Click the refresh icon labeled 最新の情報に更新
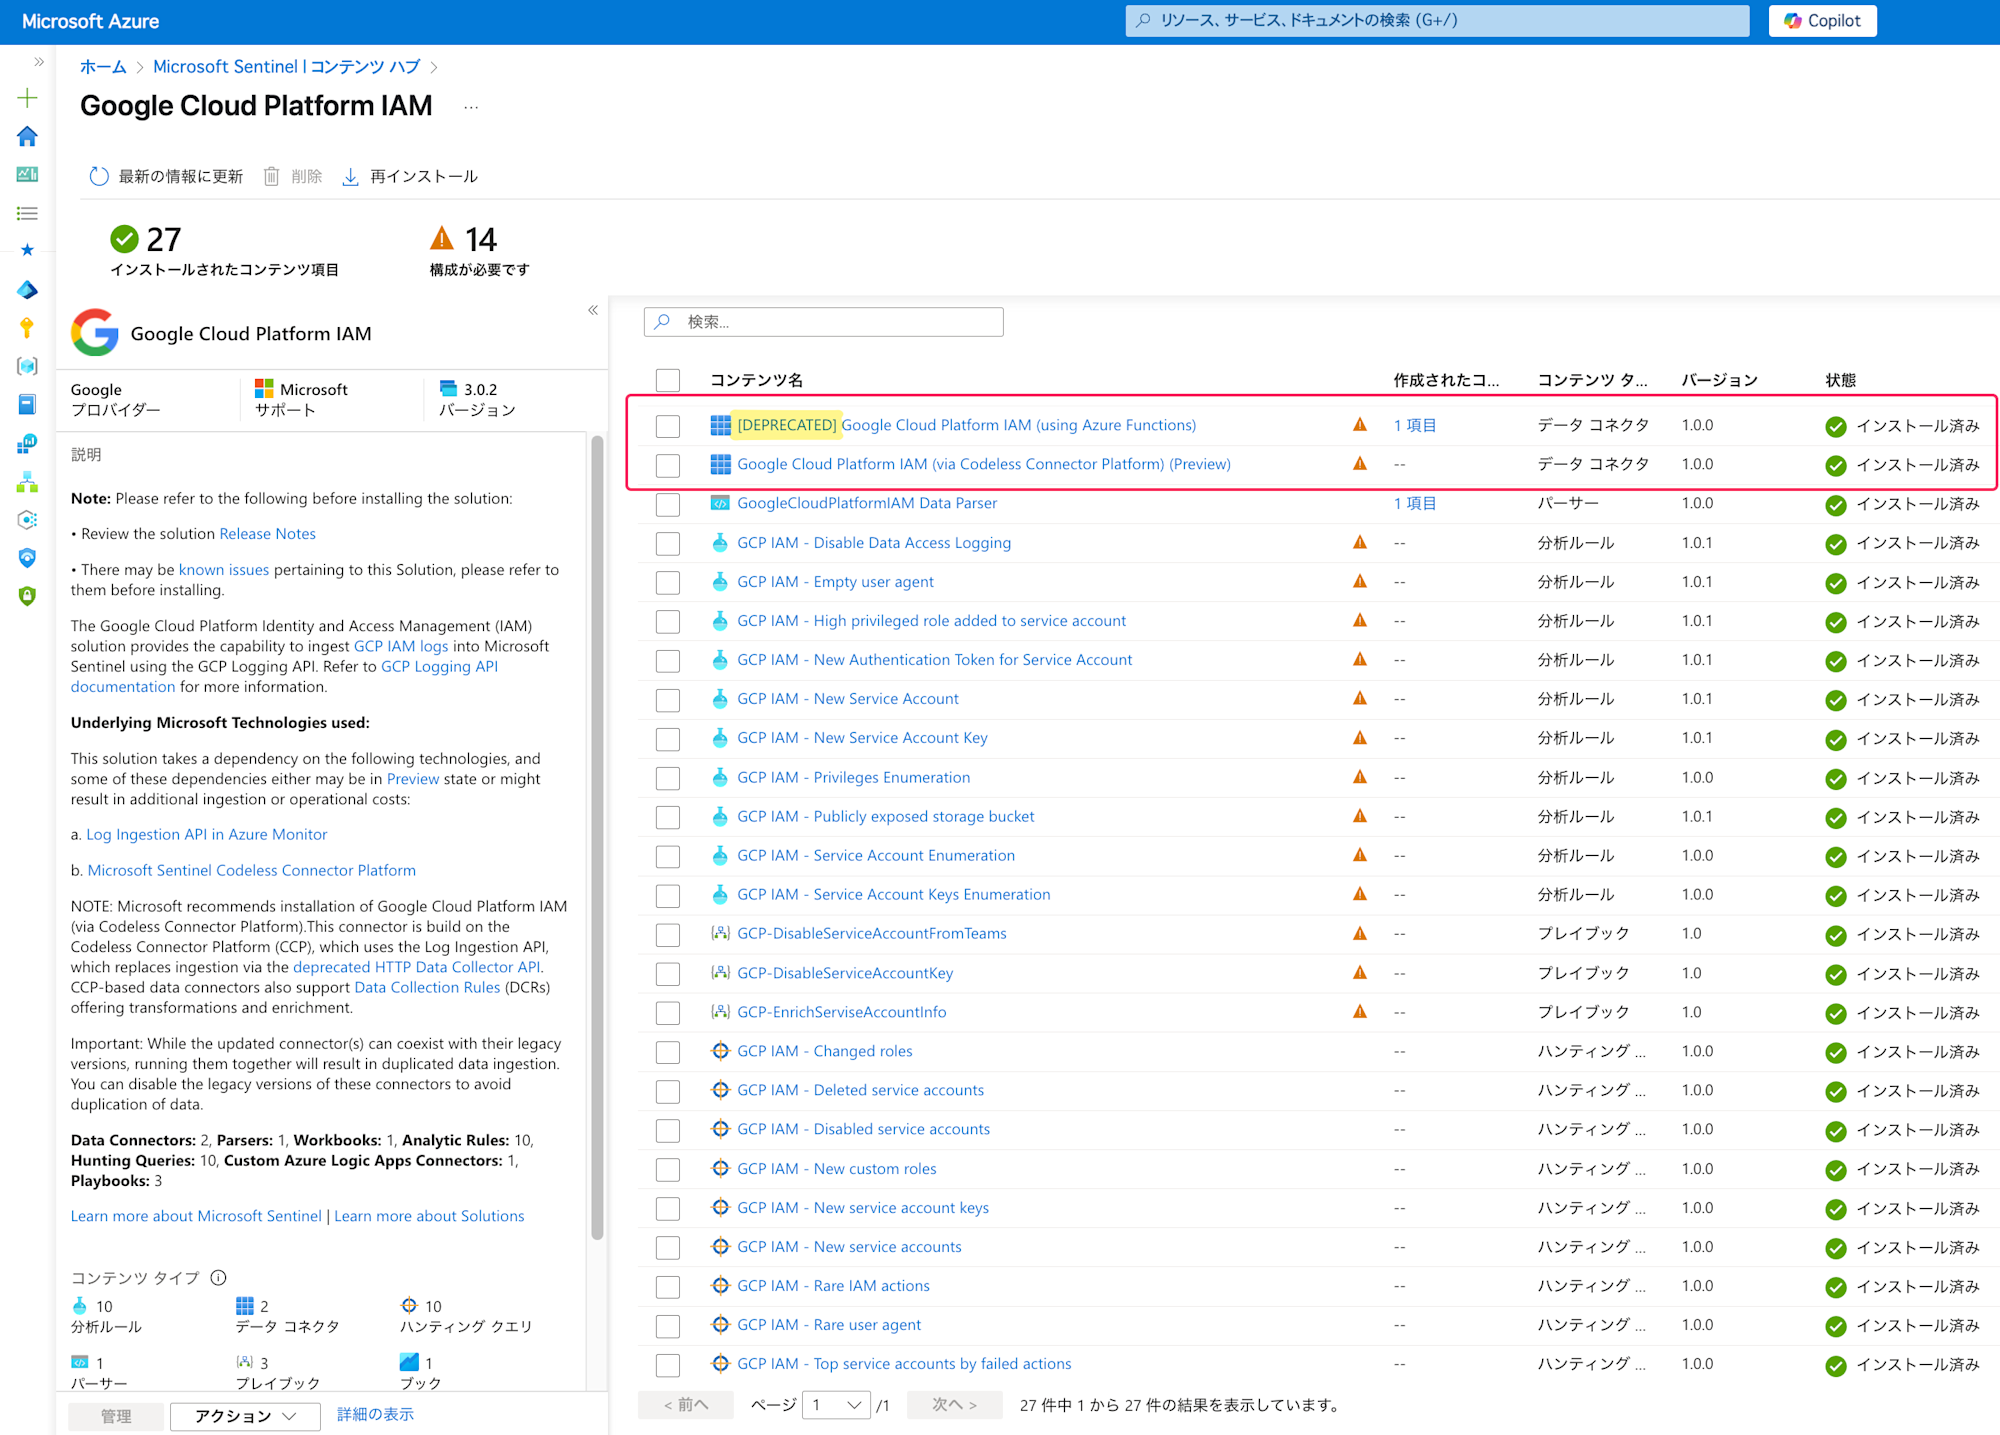 98,177
